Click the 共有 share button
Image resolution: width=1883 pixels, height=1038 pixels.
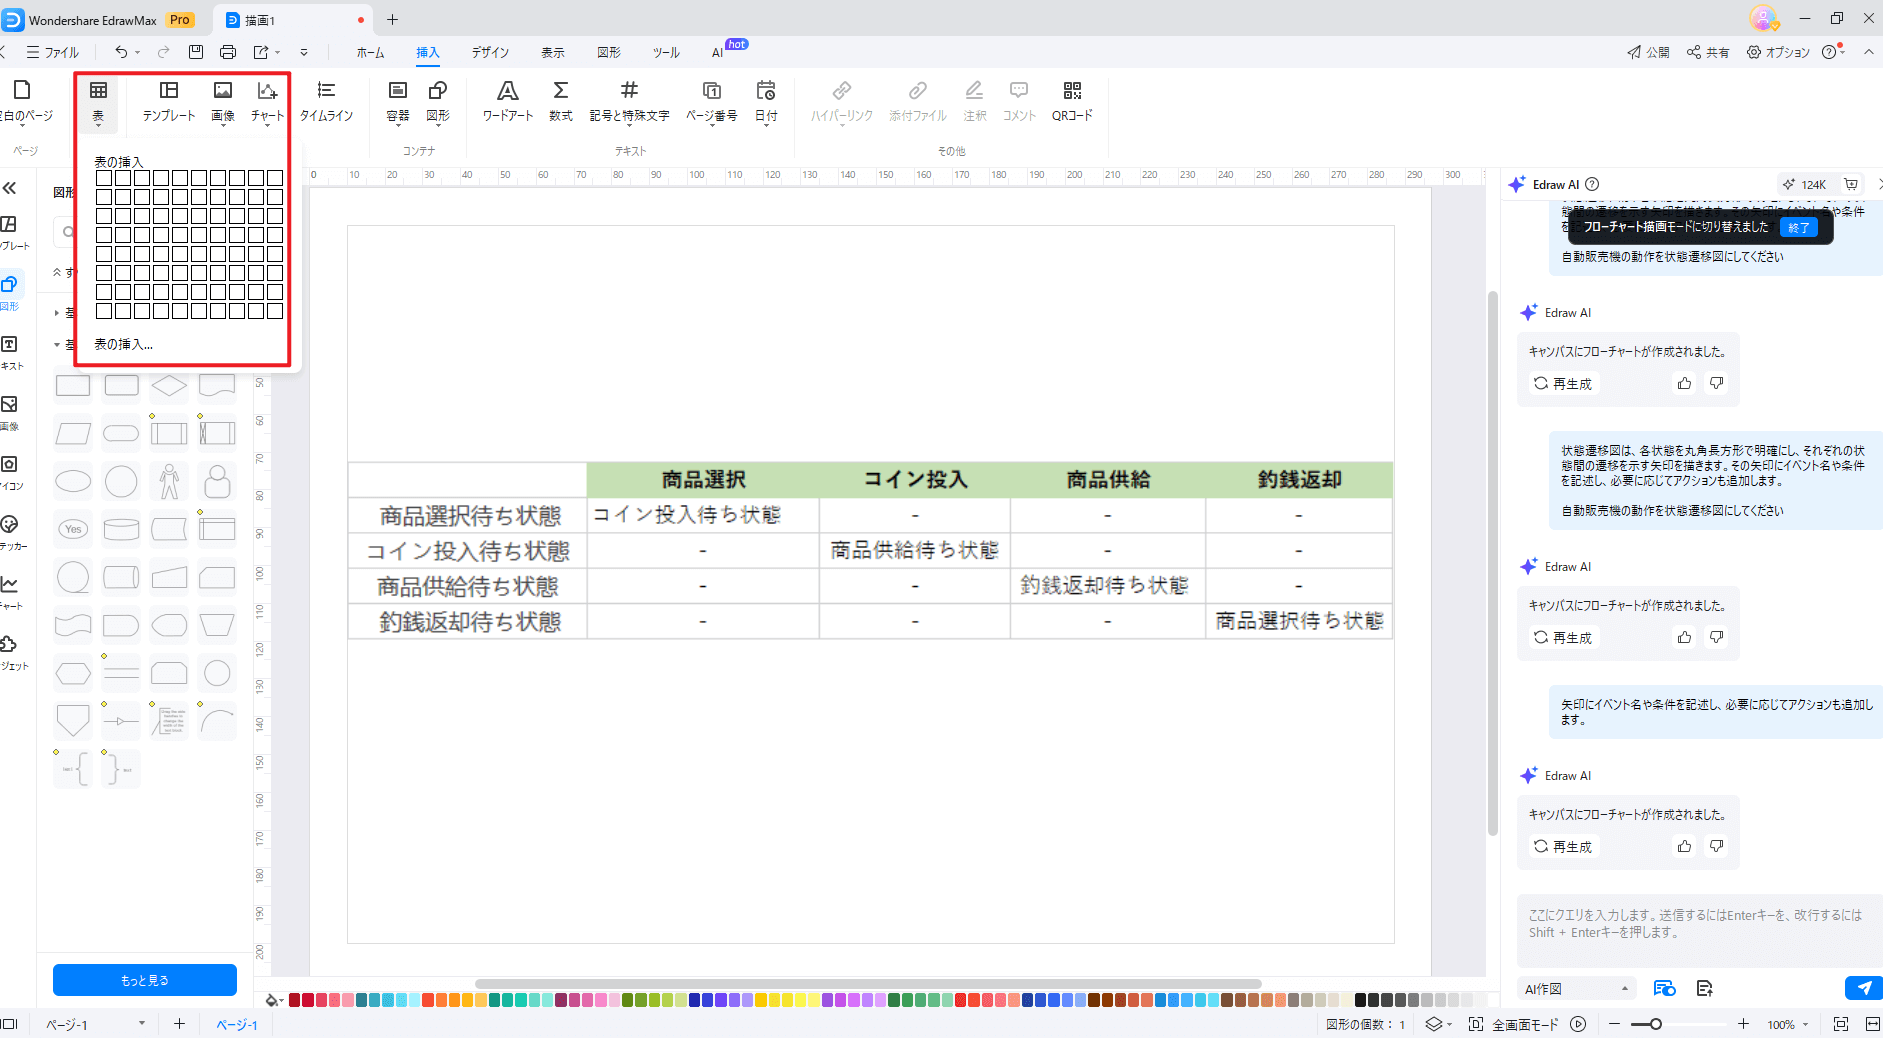coord(1708,52)
